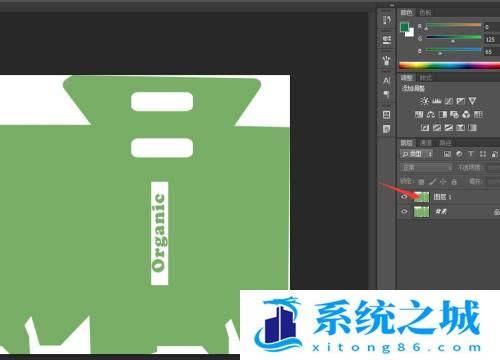Open the Properties collapsed panel icon
The width and height of the screenshot is (500, 360).
[387, 115]
